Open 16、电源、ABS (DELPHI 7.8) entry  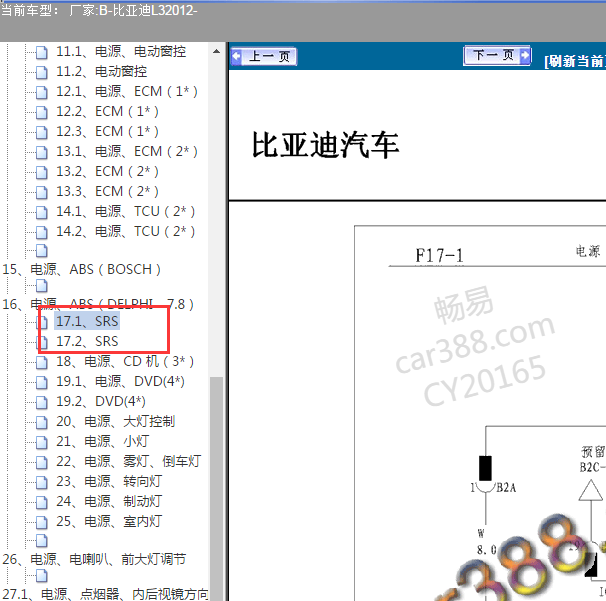98,305
